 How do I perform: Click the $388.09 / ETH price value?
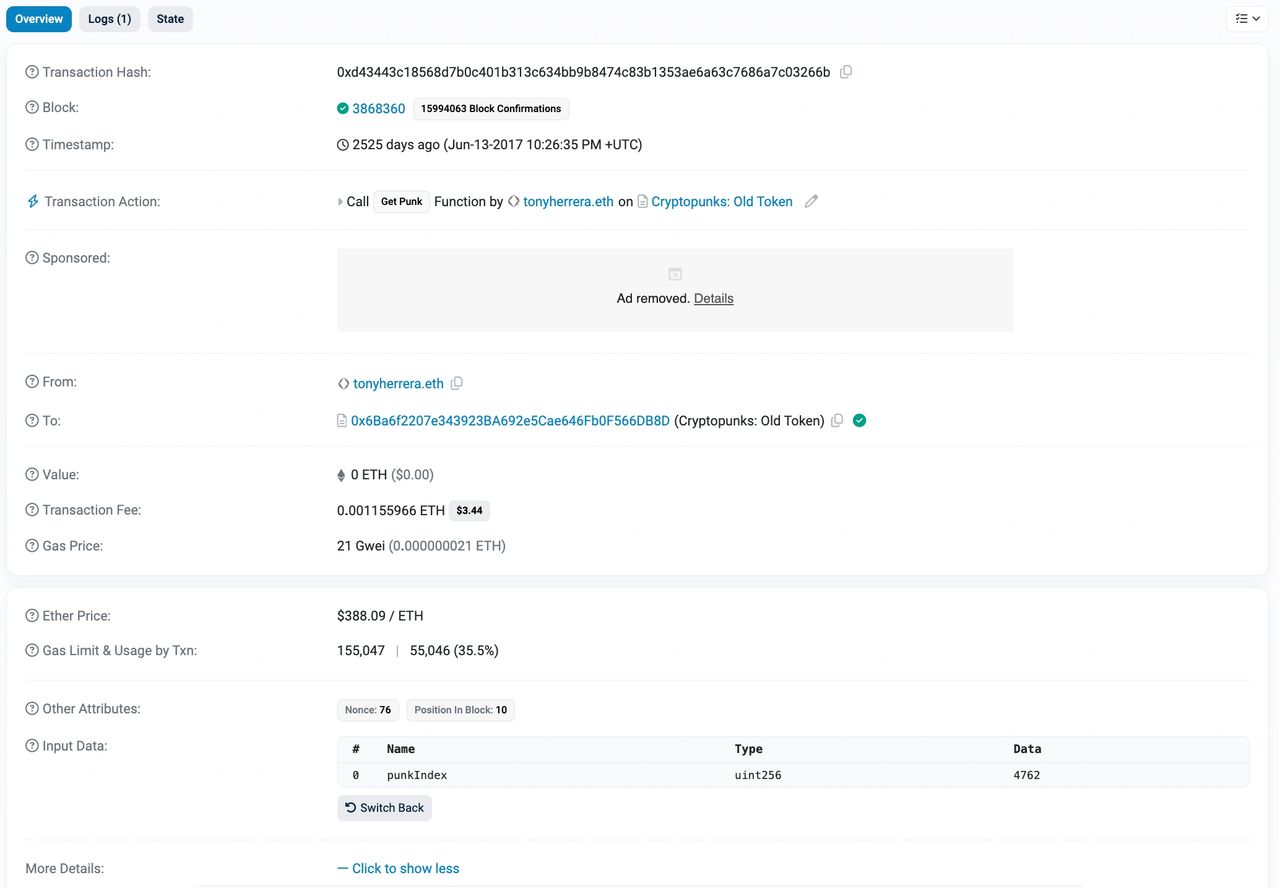pyautogui.click(x=380, y=616)
